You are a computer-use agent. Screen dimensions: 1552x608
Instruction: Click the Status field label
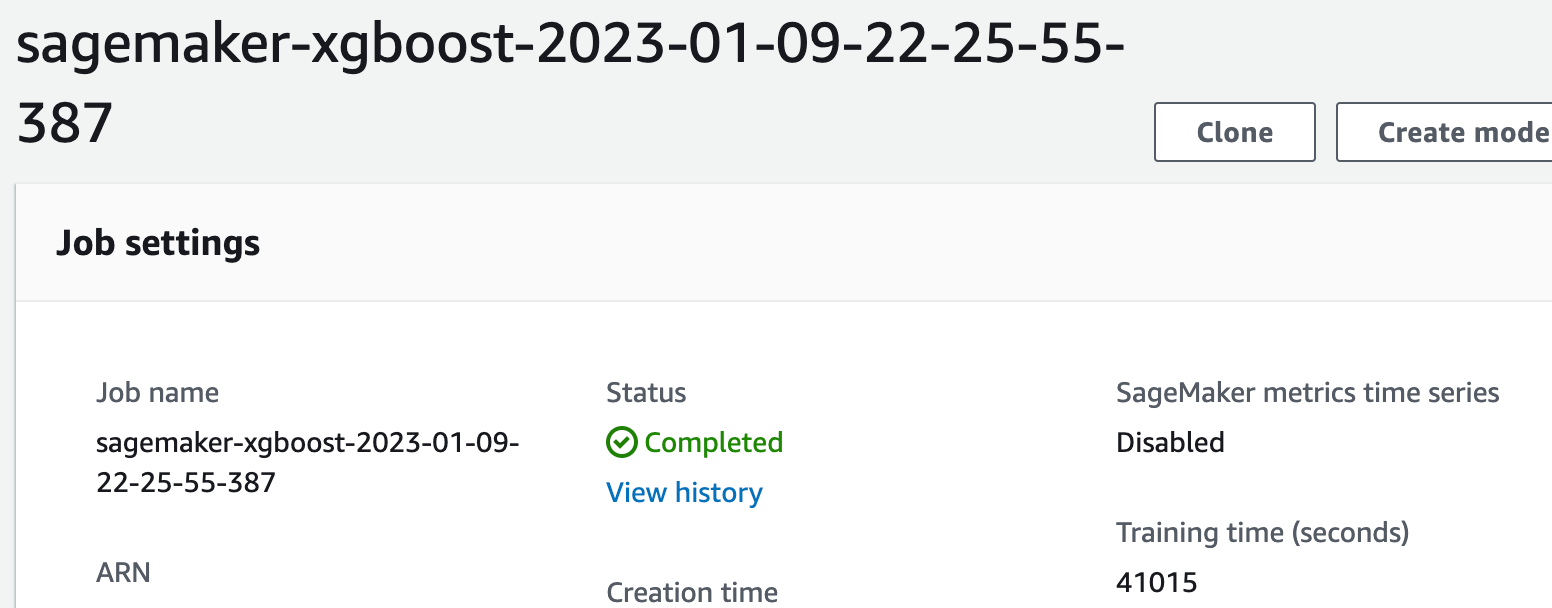pos(646,392)
